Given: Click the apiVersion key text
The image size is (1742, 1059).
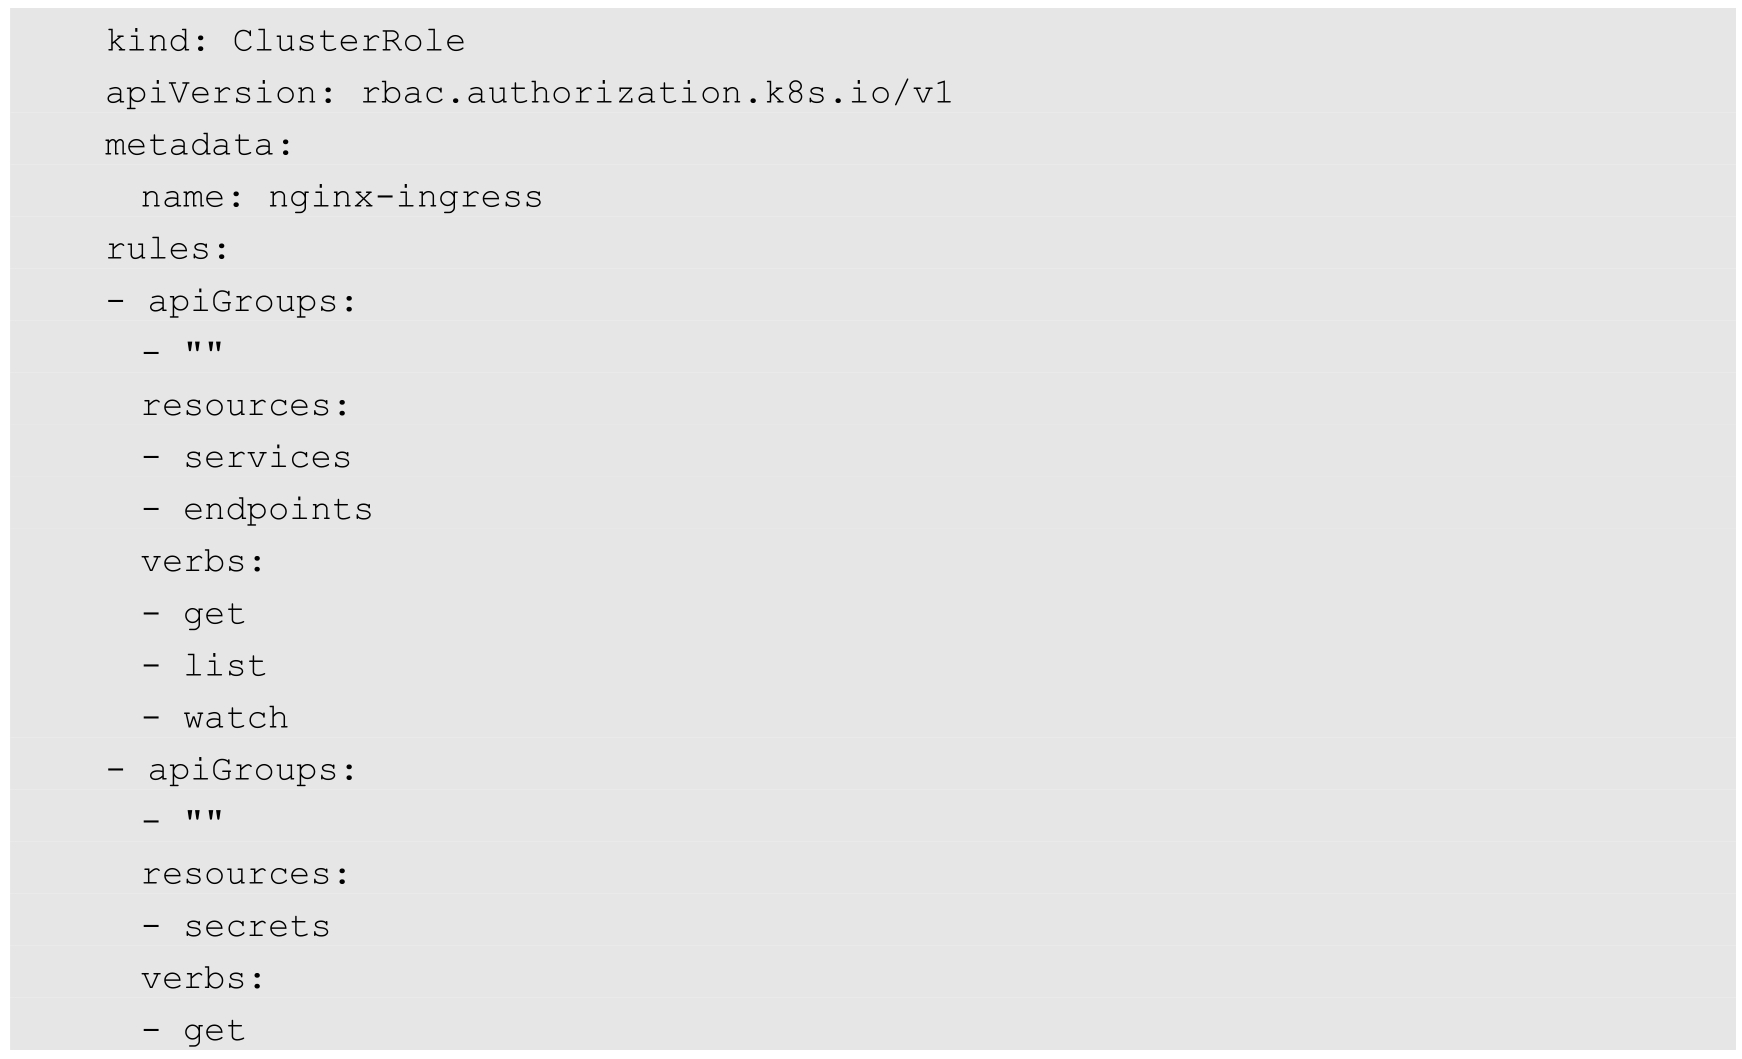Looking at the screenshot, I should (212, 93).
